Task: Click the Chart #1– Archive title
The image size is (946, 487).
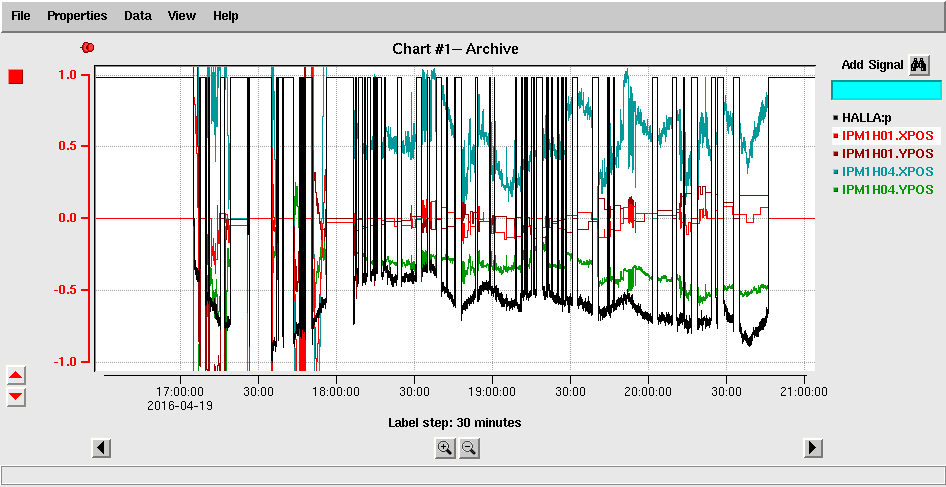Action: click(456, 49)
